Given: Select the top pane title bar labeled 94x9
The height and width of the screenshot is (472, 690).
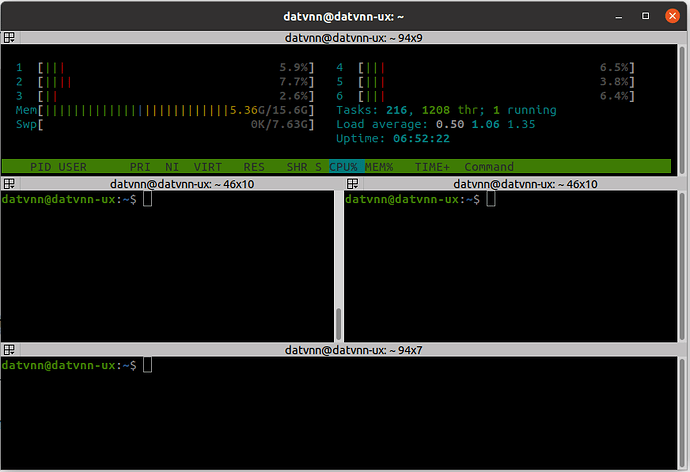Looking at the screenshot, I should pyautogui.click(x=344, y=37).
